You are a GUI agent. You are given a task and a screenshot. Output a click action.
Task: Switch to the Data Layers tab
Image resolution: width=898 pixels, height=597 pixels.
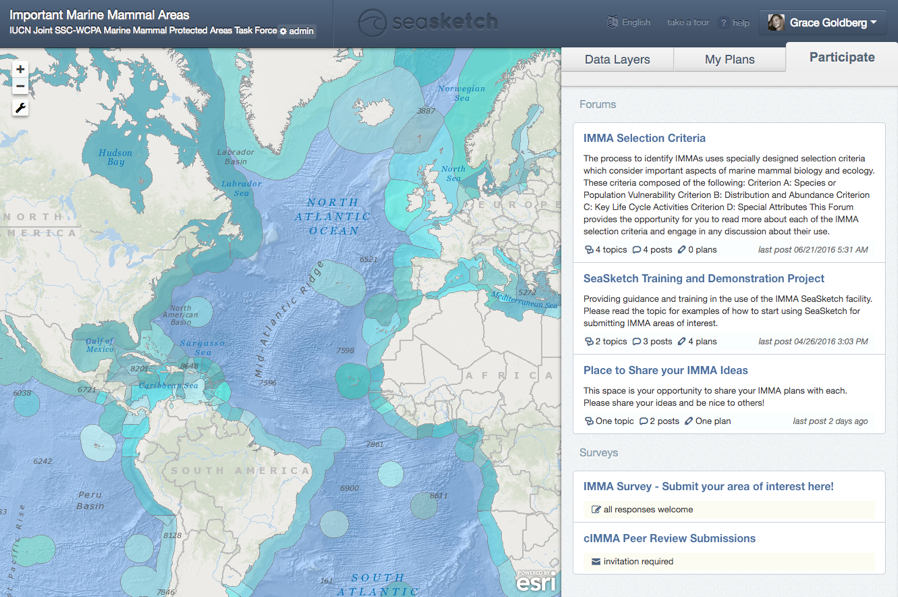[x=617, y=60]
